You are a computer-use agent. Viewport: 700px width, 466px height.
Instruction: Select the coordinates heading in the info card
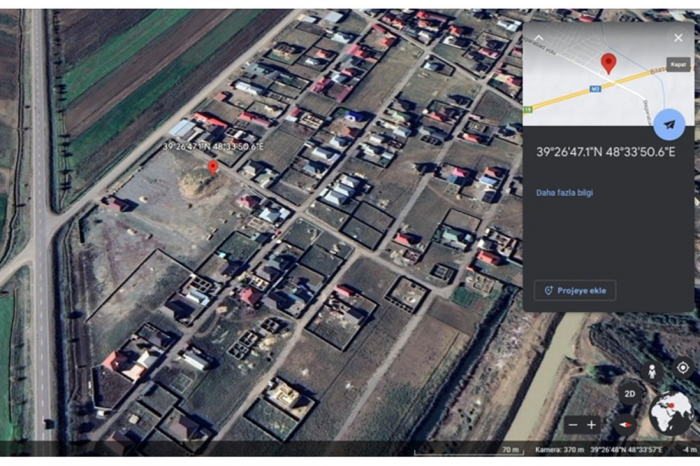pos(605,152)
